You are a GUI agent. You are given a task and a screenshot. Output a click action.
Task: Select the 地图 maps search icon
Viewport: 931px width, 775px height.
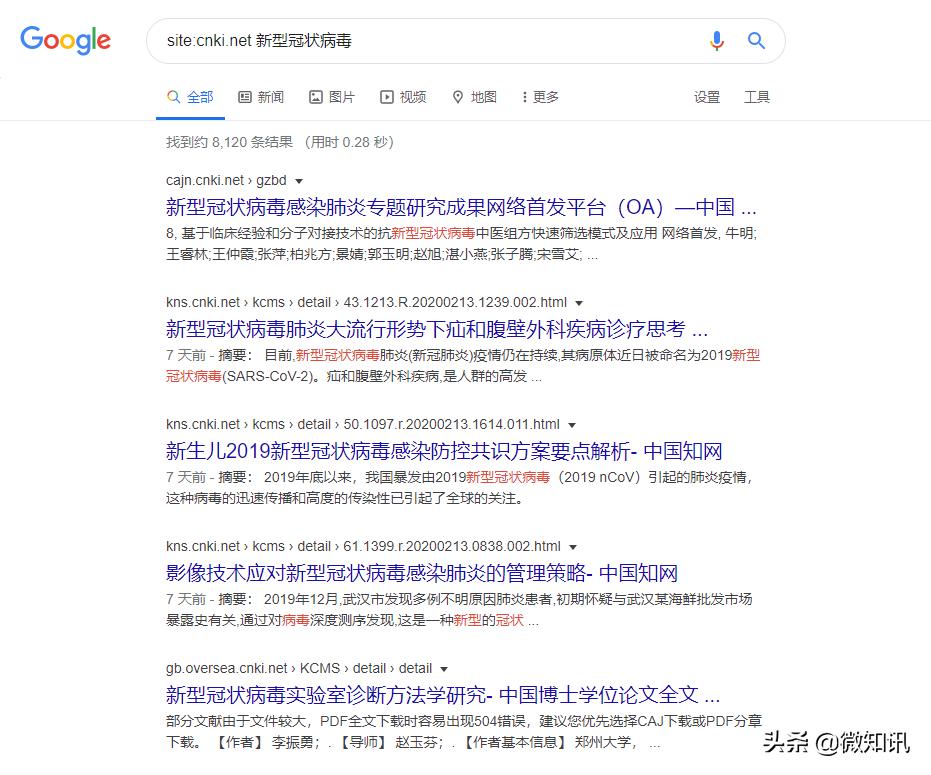pyautogui.click(x=456, y=96)
